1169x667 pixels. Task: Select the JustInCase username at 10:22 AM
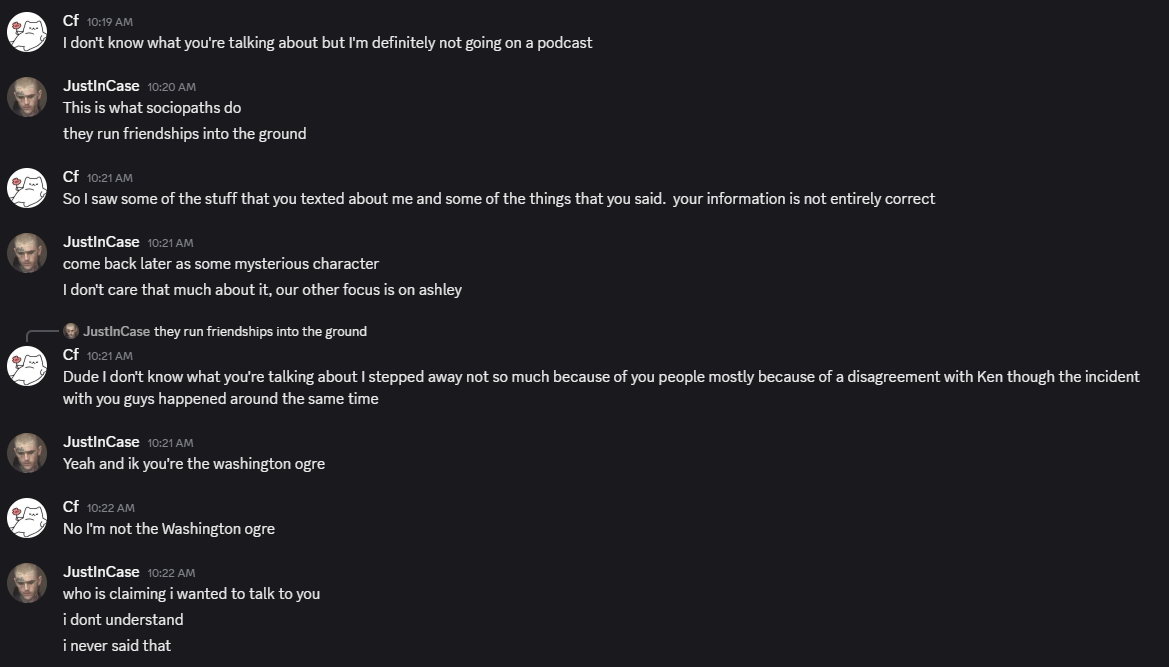(101, 572)
